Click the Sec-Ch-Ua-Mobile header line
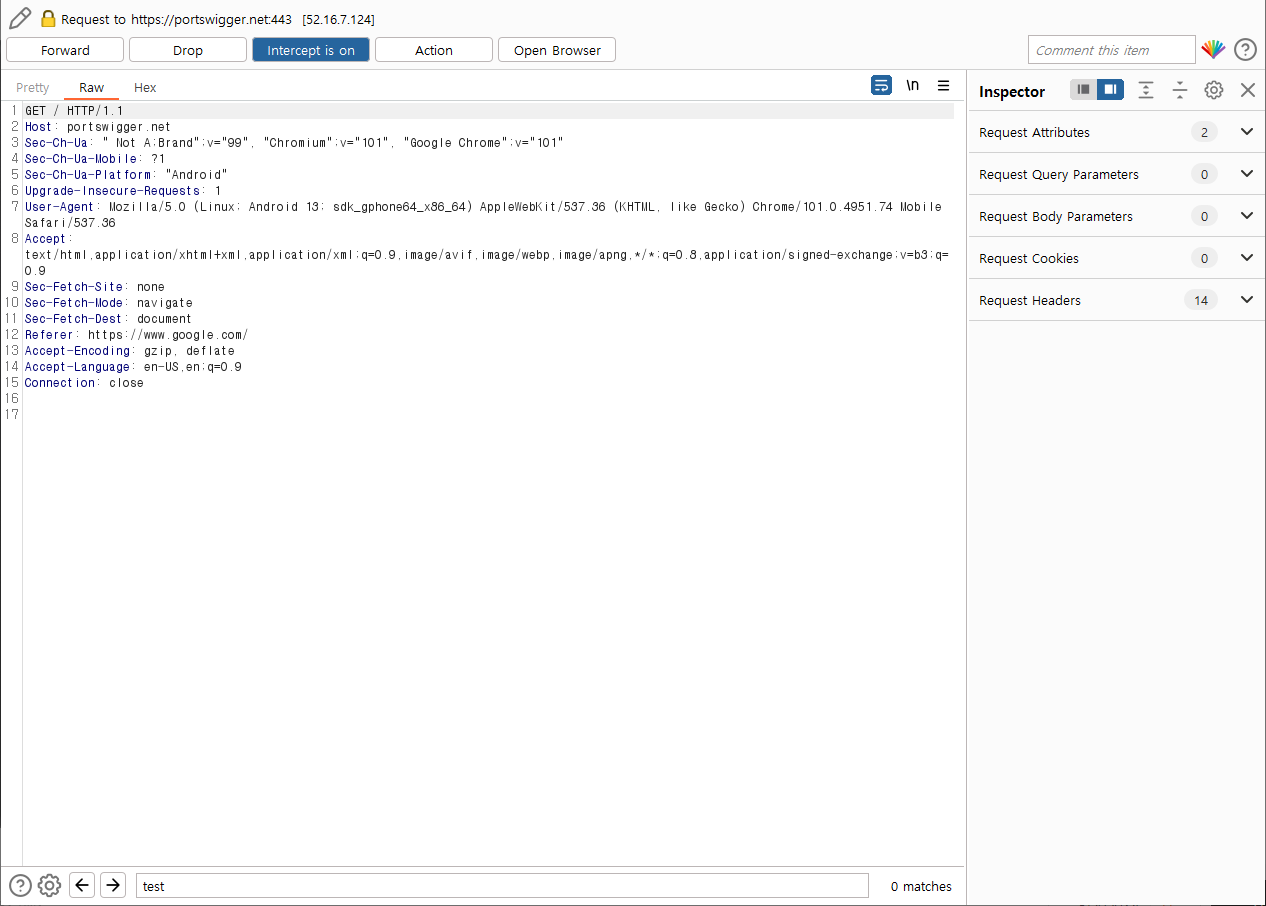This screenshot has height=906, width=1266. click(x=95, y=159)
